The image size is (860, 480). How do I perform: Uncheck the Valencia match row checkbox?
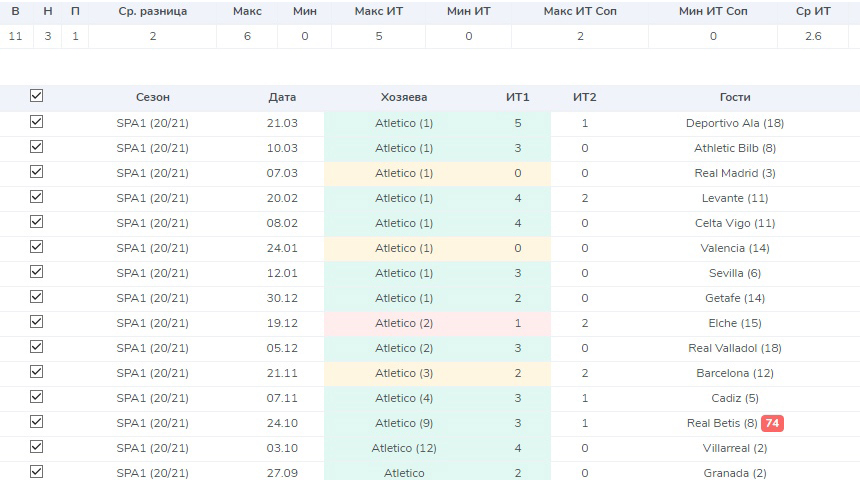pyautogui.click(x=36, y=246)
